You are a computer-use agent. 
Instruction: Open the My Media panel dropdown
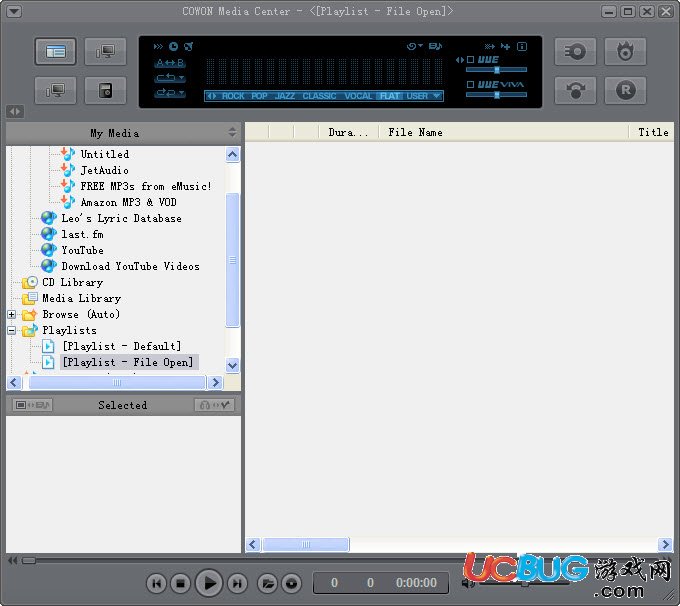pyautogui.click(x=232, y=133)
